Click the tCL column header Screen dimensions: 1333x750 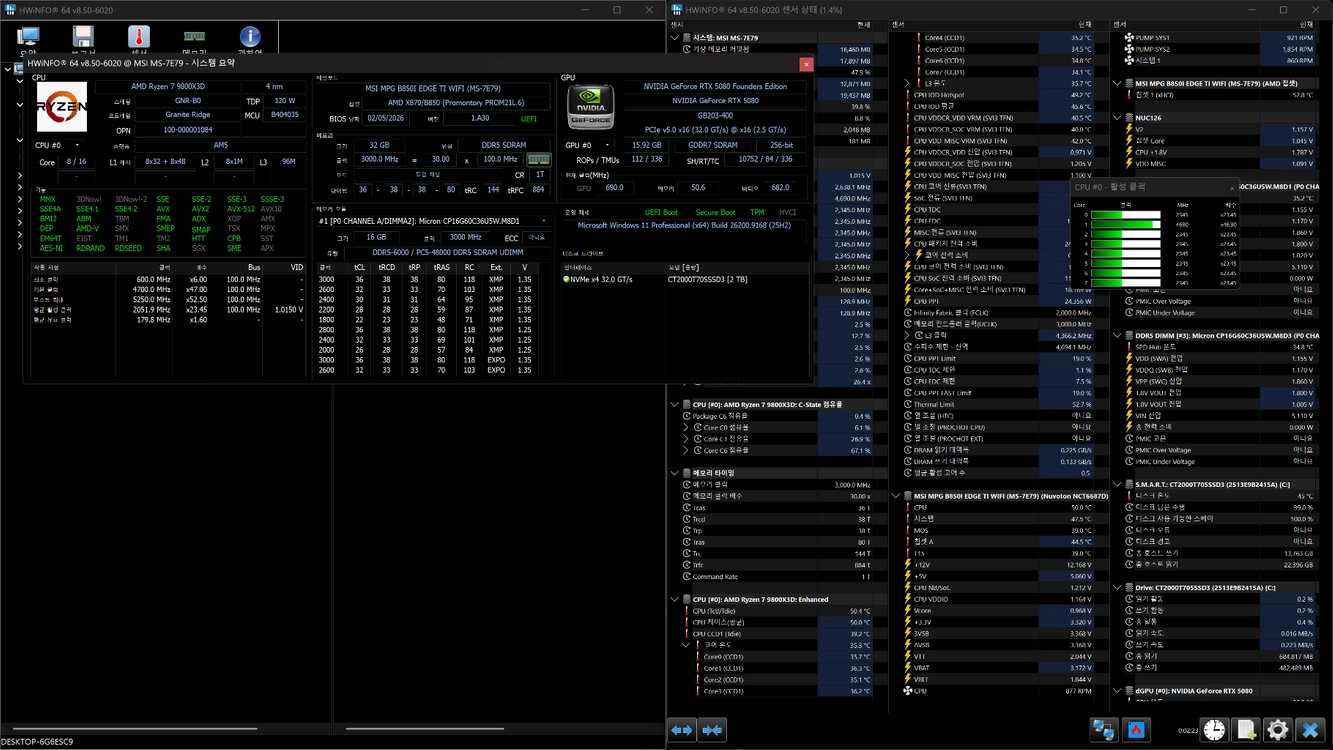pos(360,268)
